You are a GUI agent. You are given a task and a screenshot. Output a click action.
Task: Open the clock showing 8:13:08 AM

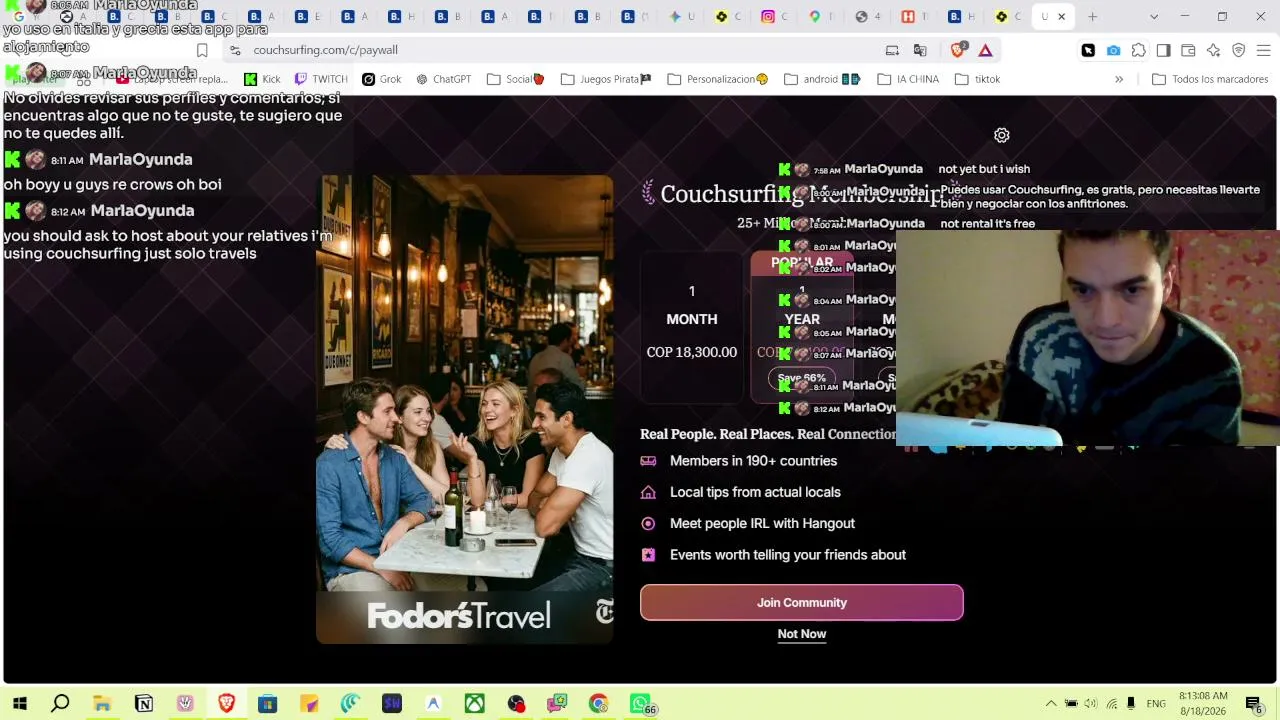coord(1203,703)
